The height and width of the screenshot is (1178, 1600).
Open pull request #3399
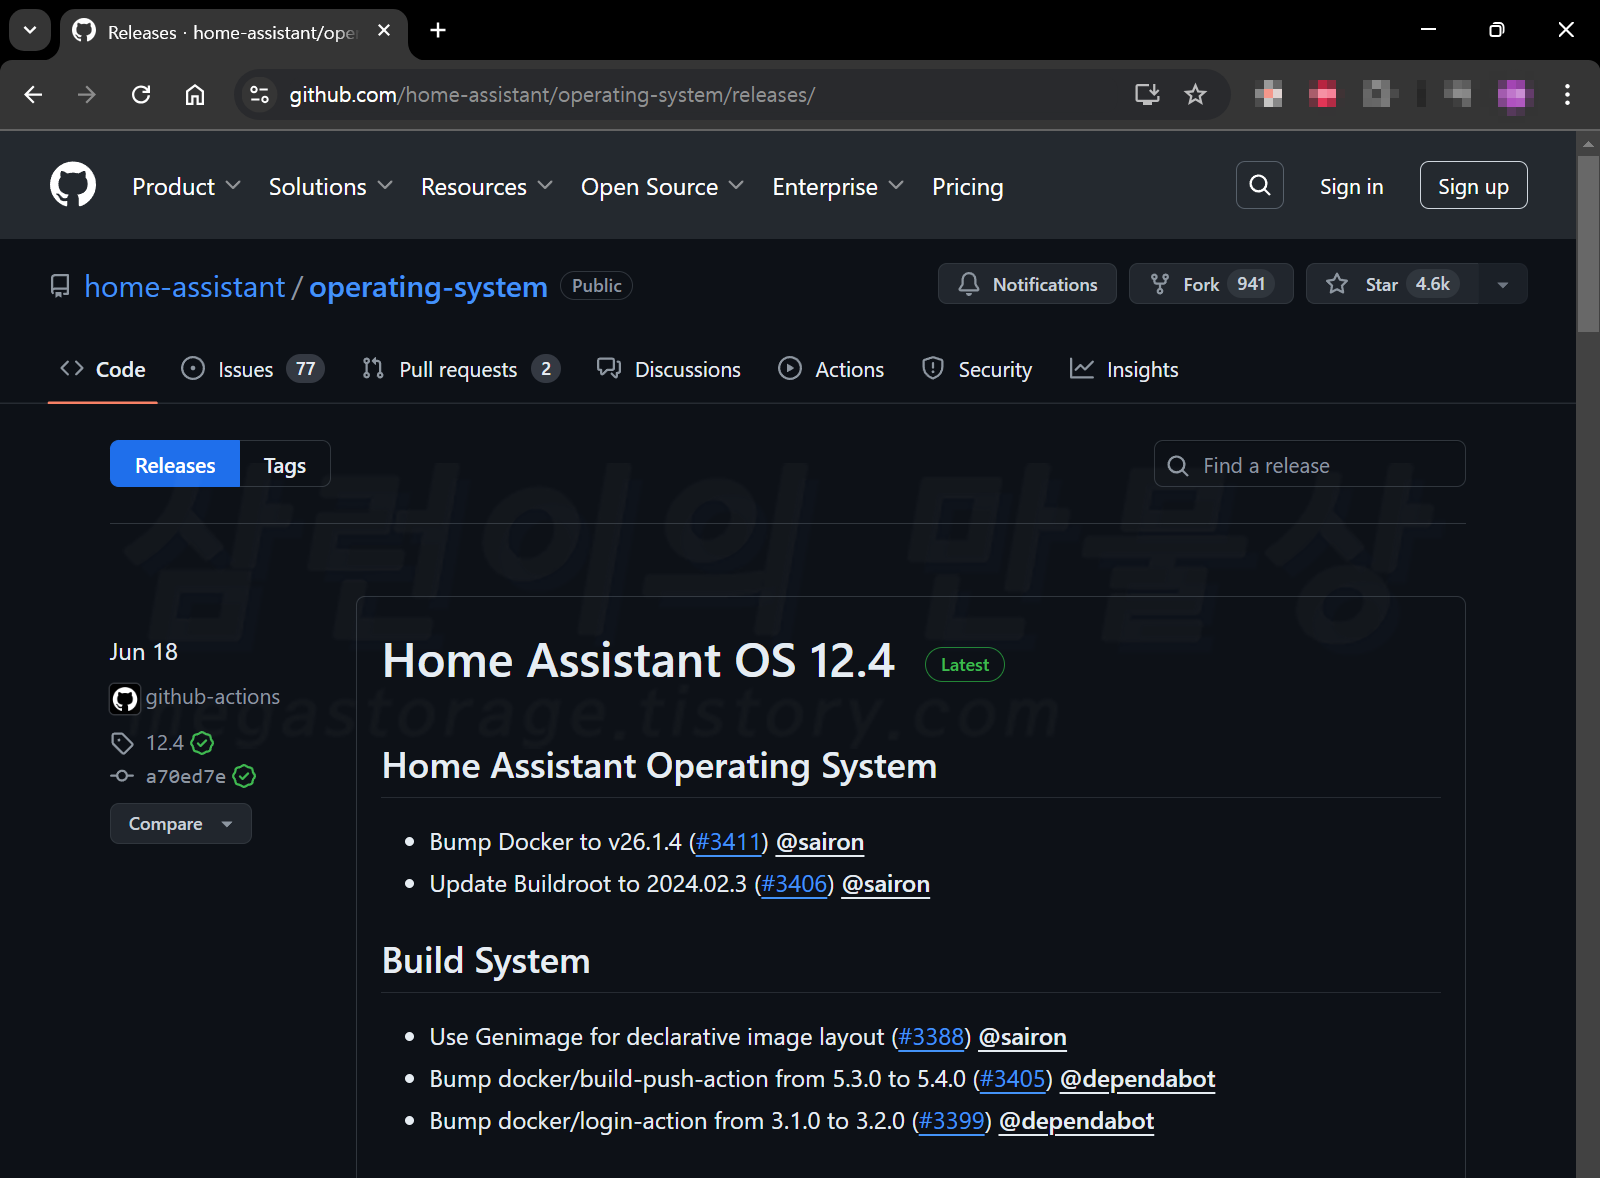pyautogui.click(x=952, y=1121)
